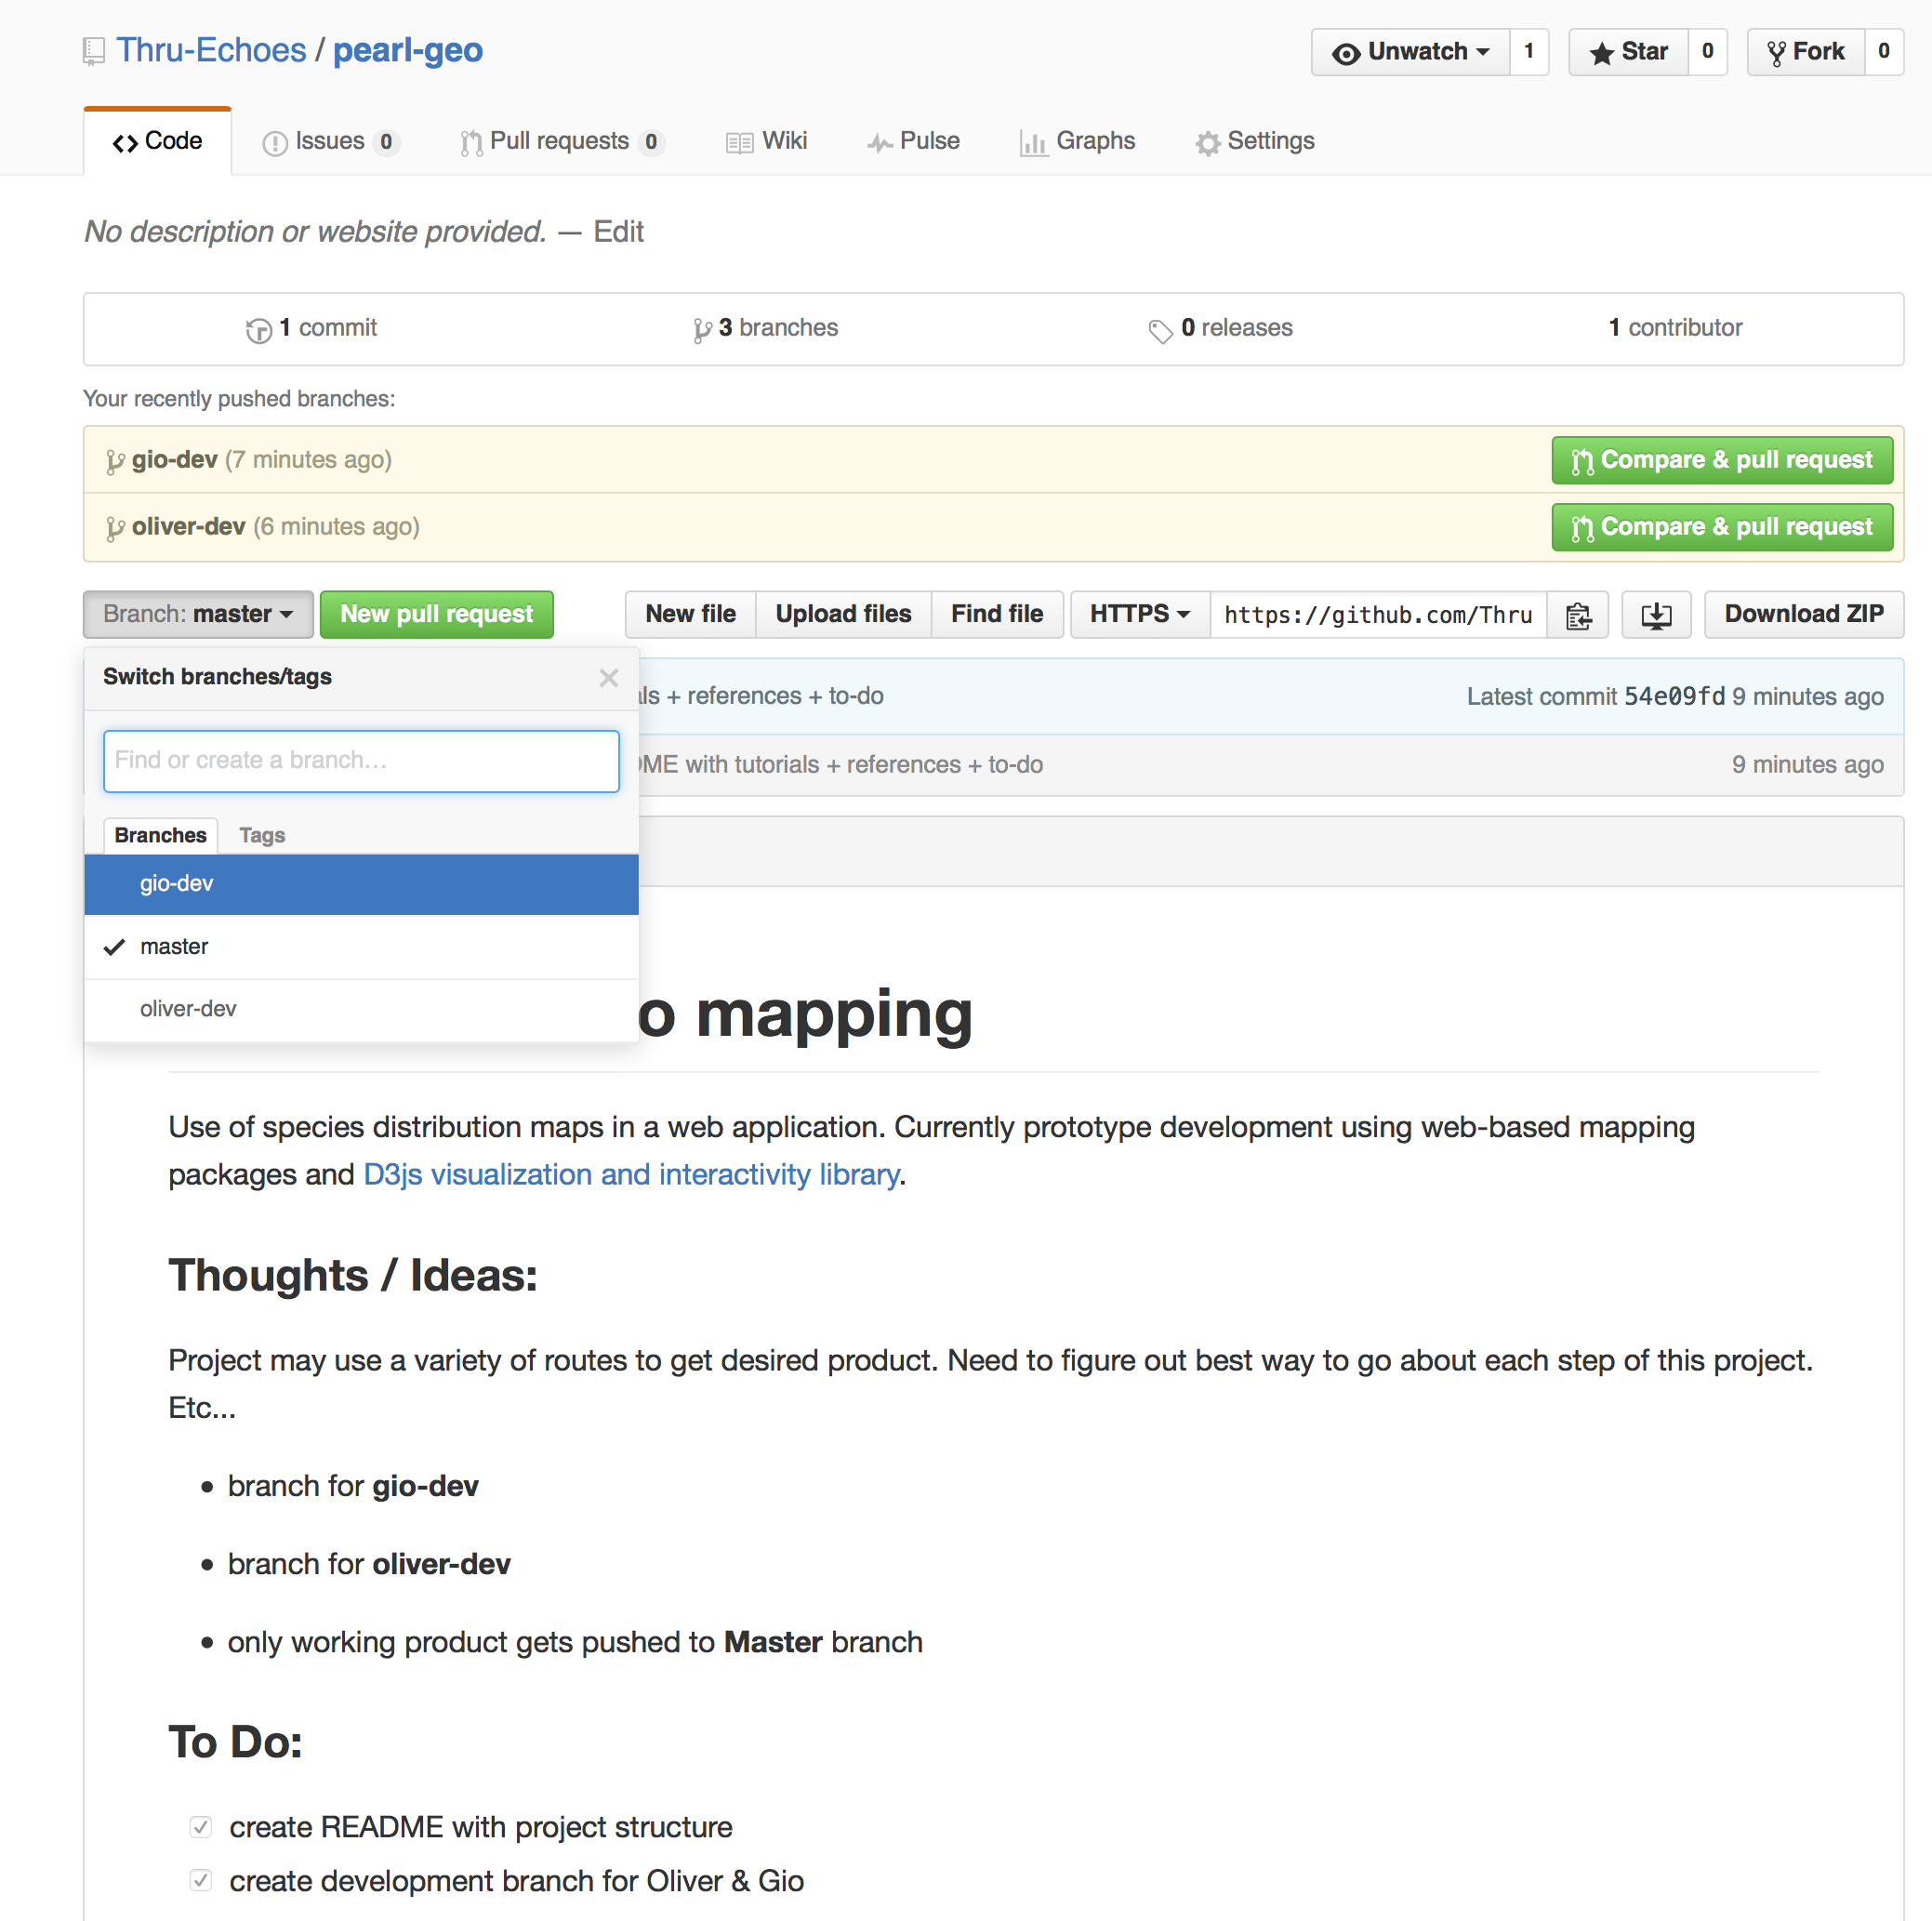
Task: Click the Find file button
Action: (x=997, y=614)
